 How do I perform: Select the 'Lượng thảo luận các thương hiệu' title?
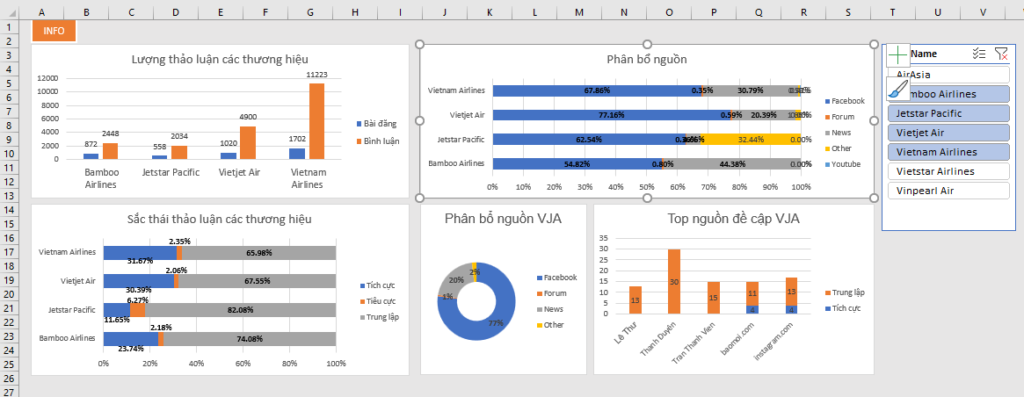pyautogui.click(x=219, y=59)
